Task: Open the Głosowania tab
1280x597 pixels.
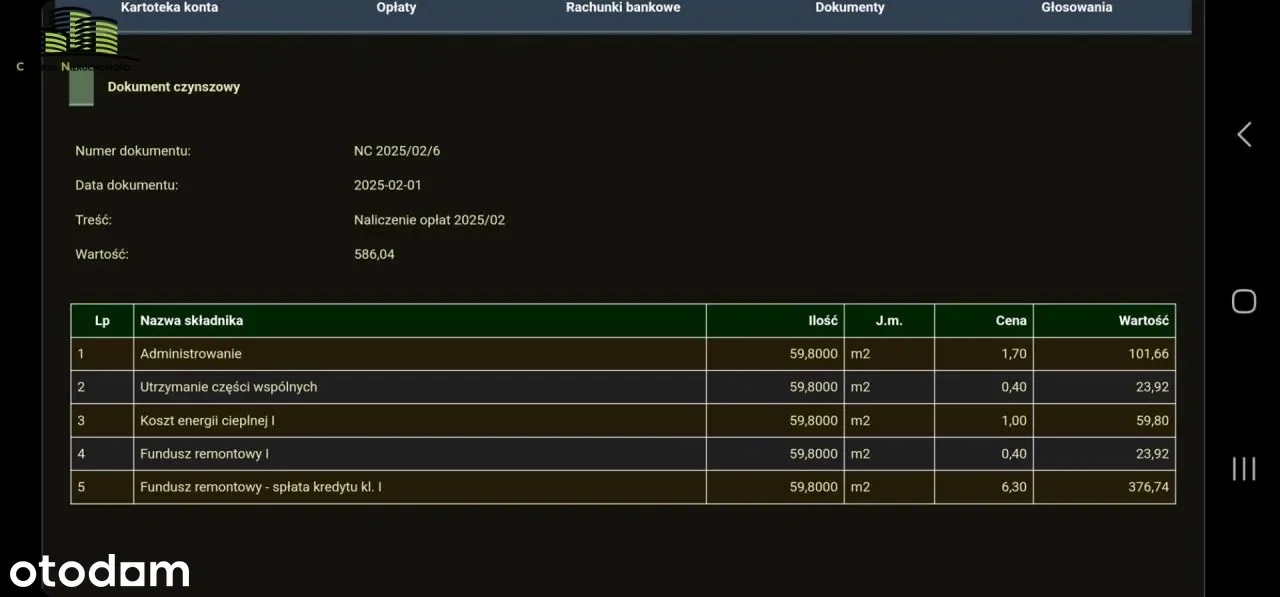Action: (x=1076, y=8)
